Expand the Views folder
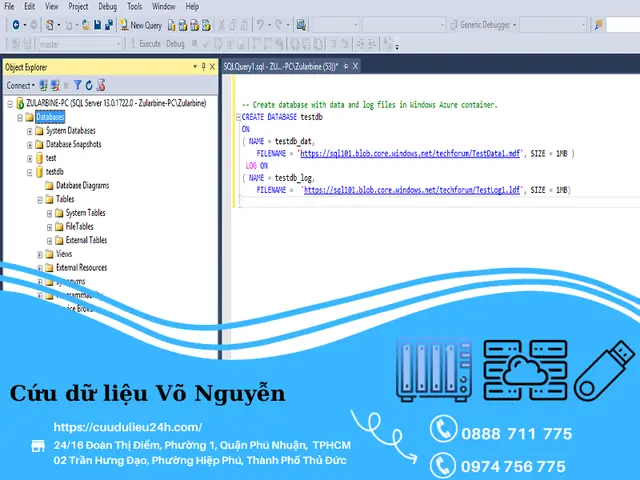Viewport: 640px width, 480px height. [40, 255]
